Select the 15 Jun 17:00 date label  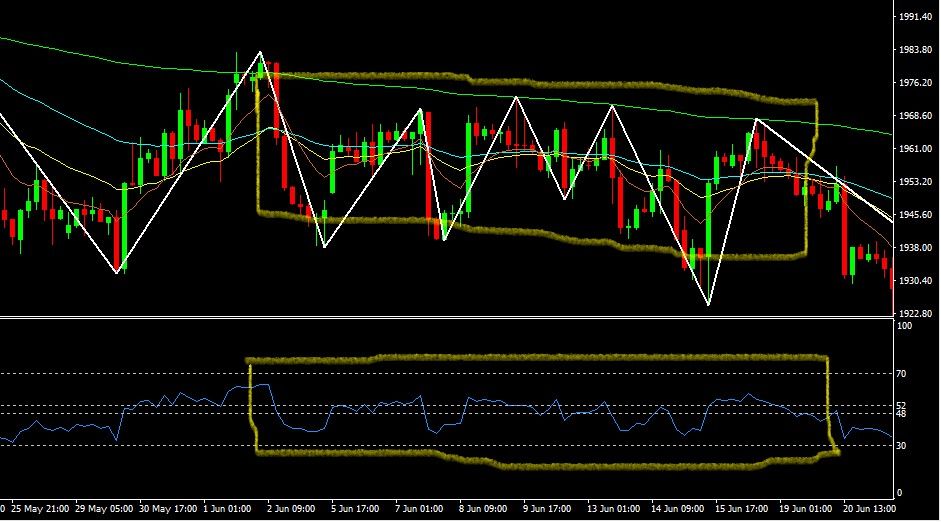(x=741, y=509)
